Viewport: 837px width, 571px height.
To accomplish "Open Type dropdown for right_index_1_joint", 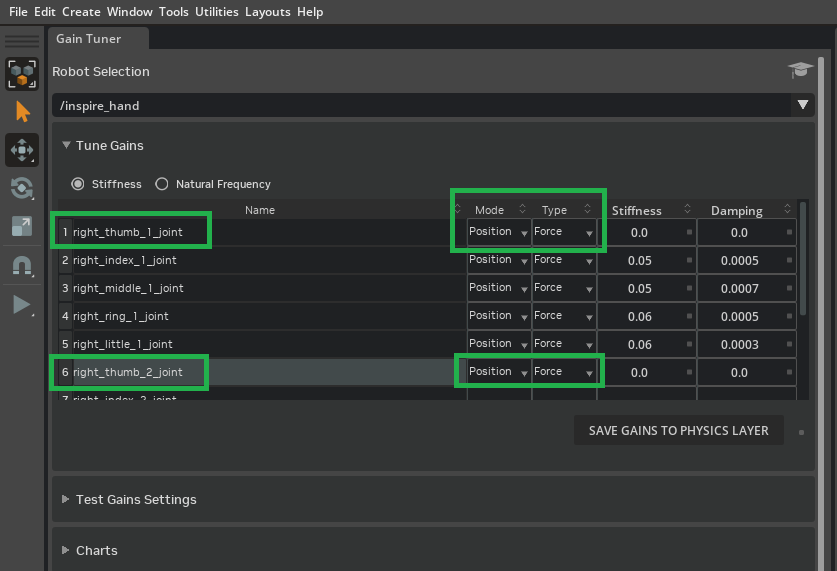I will pyautogui.click(x=564, y=260).
